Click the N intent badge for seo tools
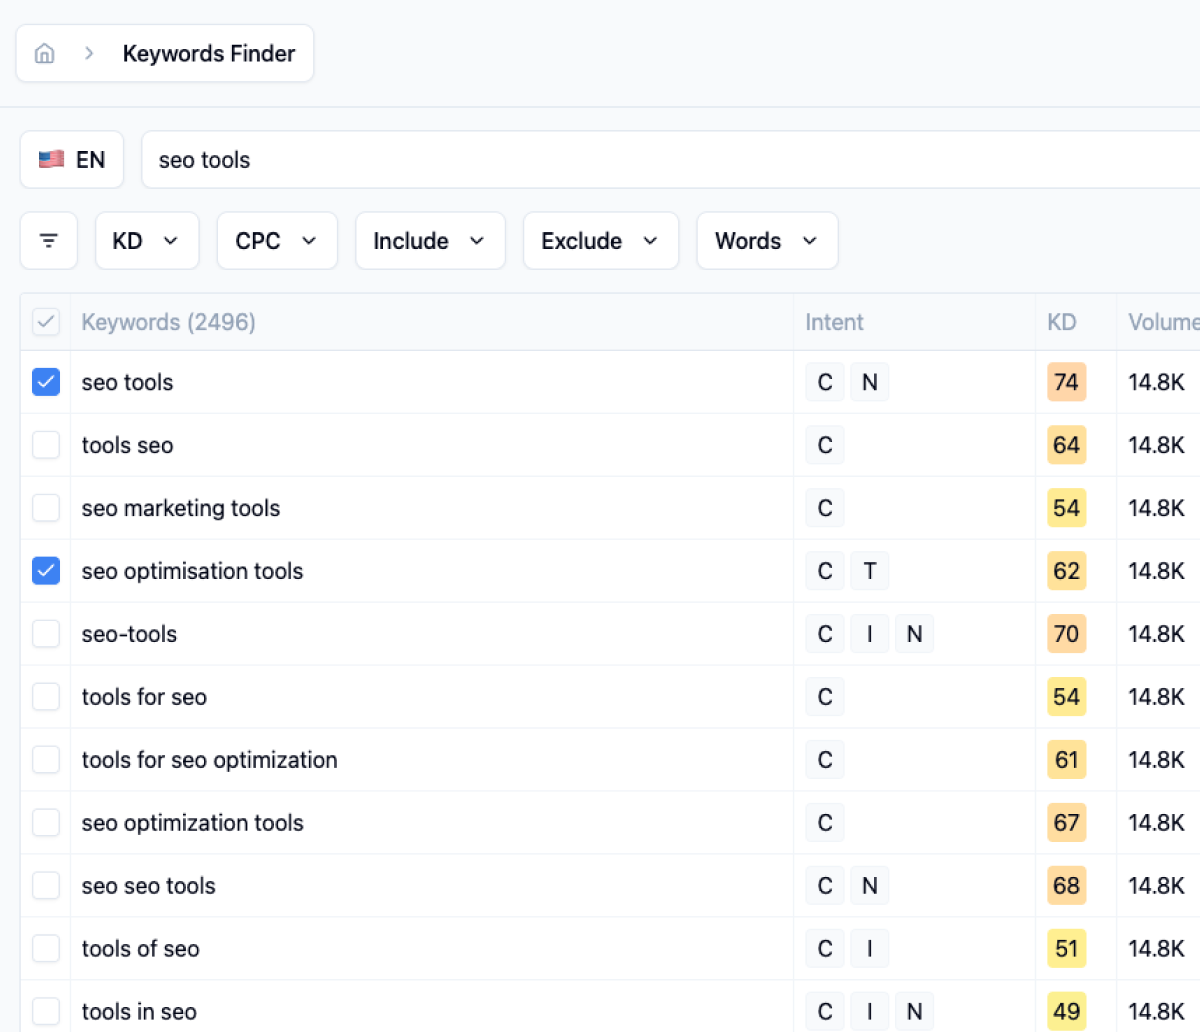 [869, 382]
